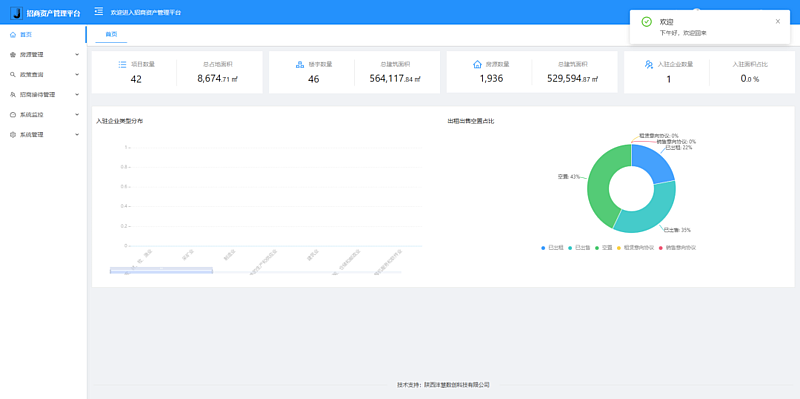The image size is (800, 399).
Task: Click the J platform logo icon
Action: 16,13
